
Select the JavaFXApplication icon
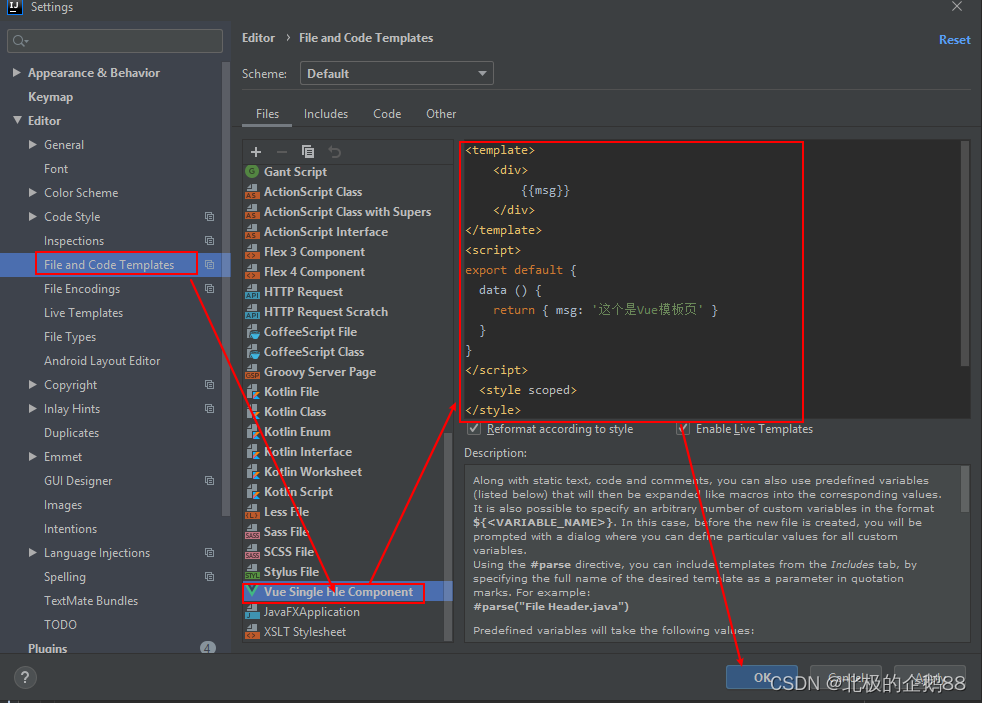[252, 612]
